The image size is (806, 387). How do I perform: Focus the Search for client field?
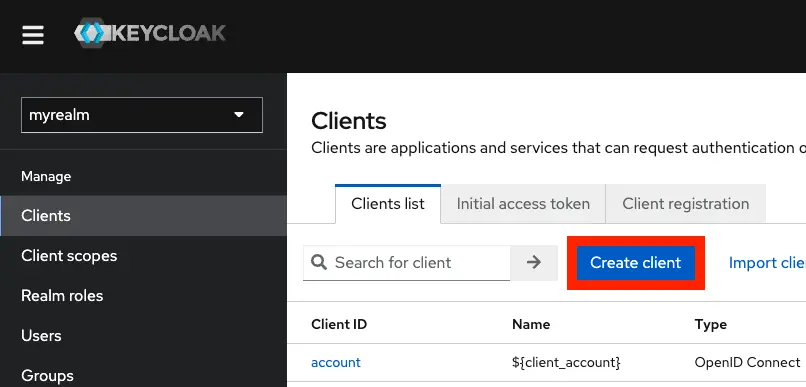point(406,263)
